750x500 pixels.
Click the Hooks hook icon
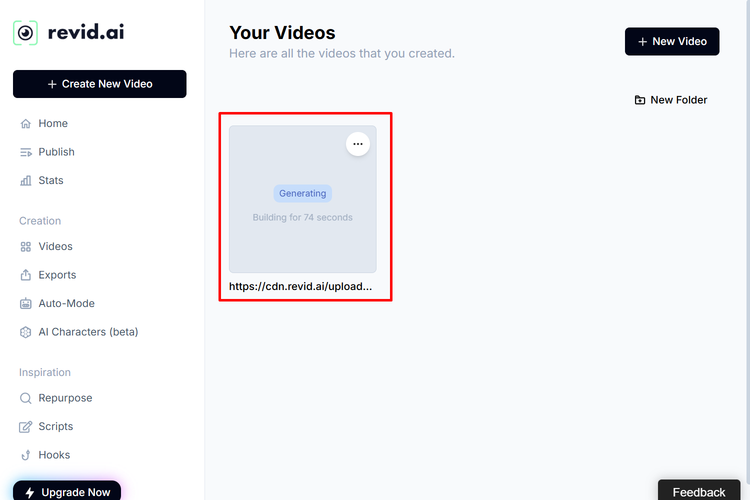point(26,455)
